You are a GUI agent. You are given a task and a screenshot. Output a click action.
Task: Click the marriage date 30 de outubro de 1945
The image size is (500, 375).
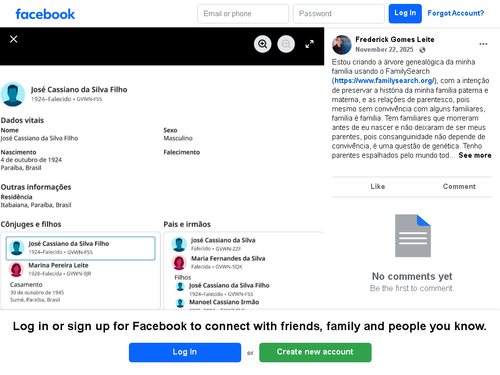[37, 293]
